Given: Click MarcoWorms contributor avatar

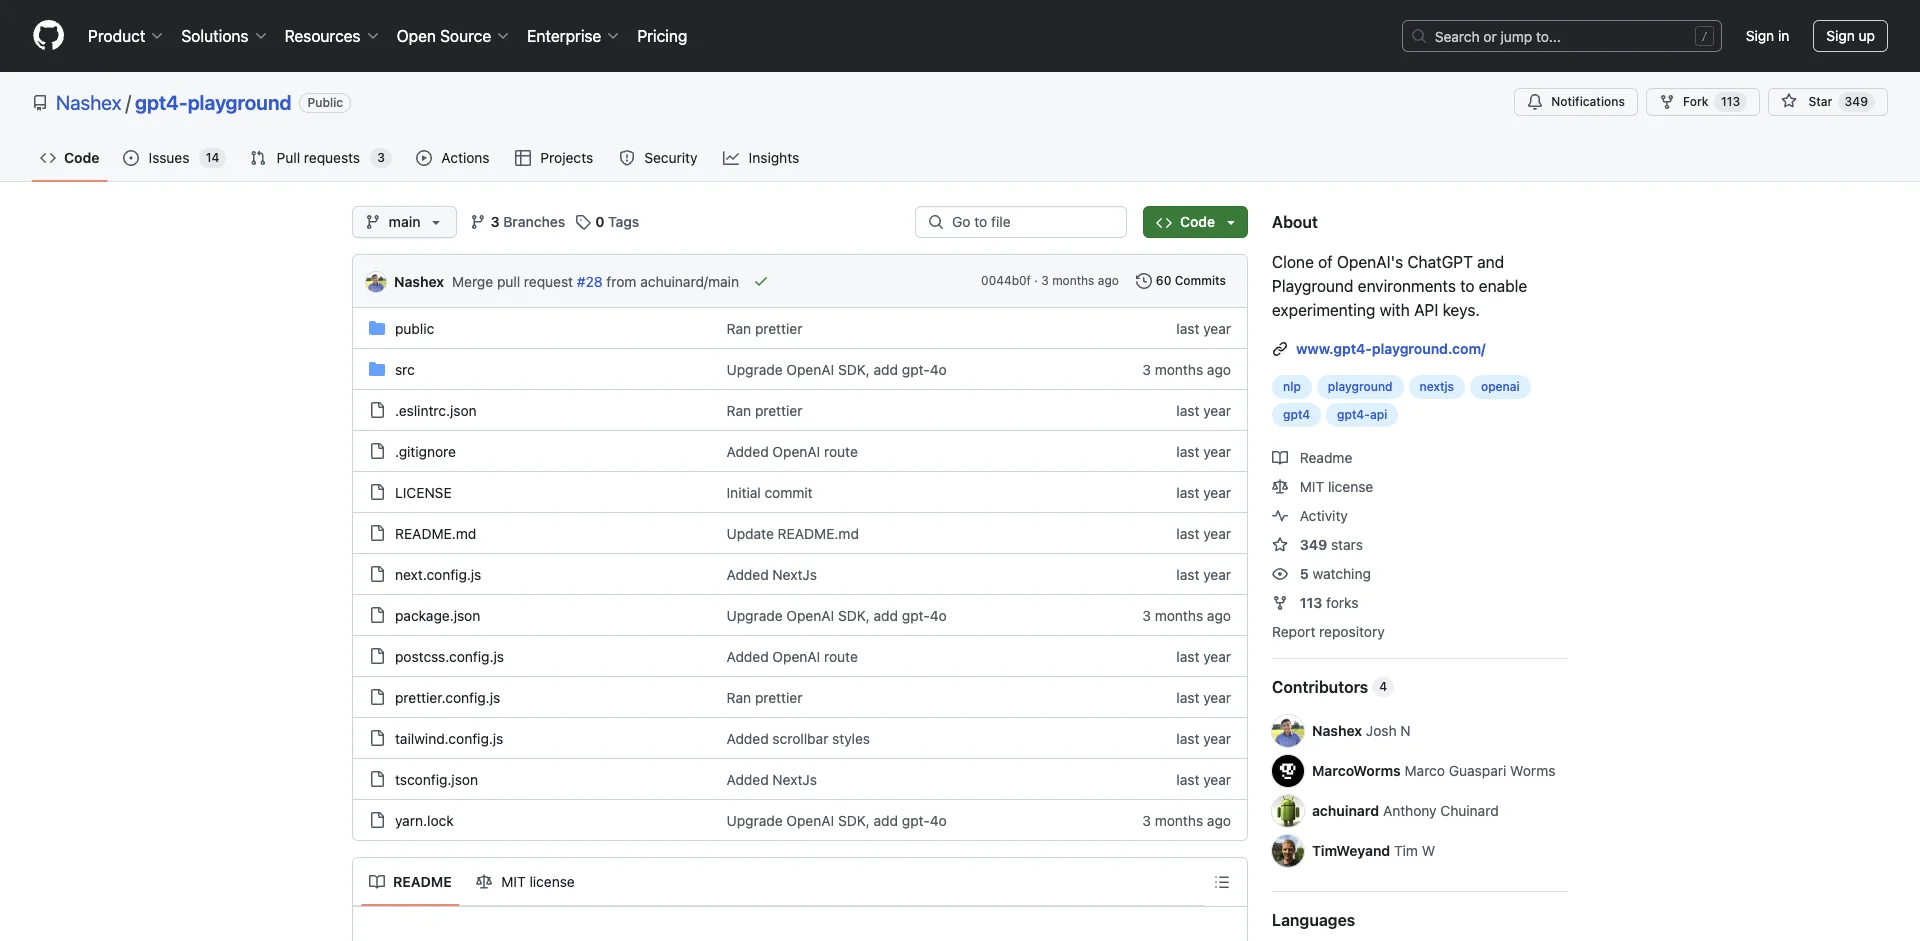Looking at the screenshot, I should 1288,771.
